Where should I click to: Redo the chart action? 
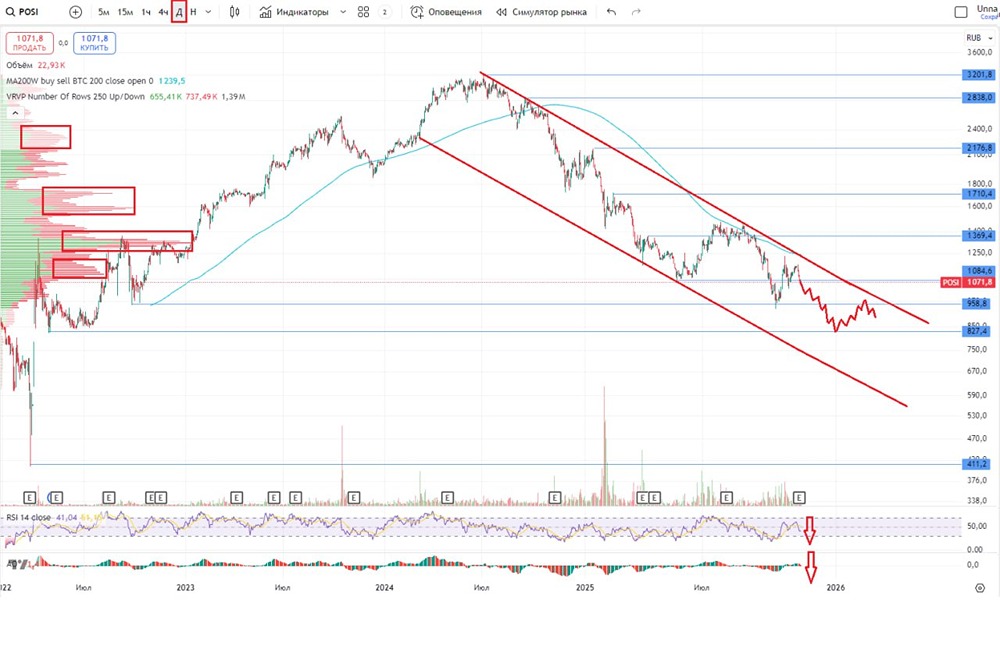[636, 11]
